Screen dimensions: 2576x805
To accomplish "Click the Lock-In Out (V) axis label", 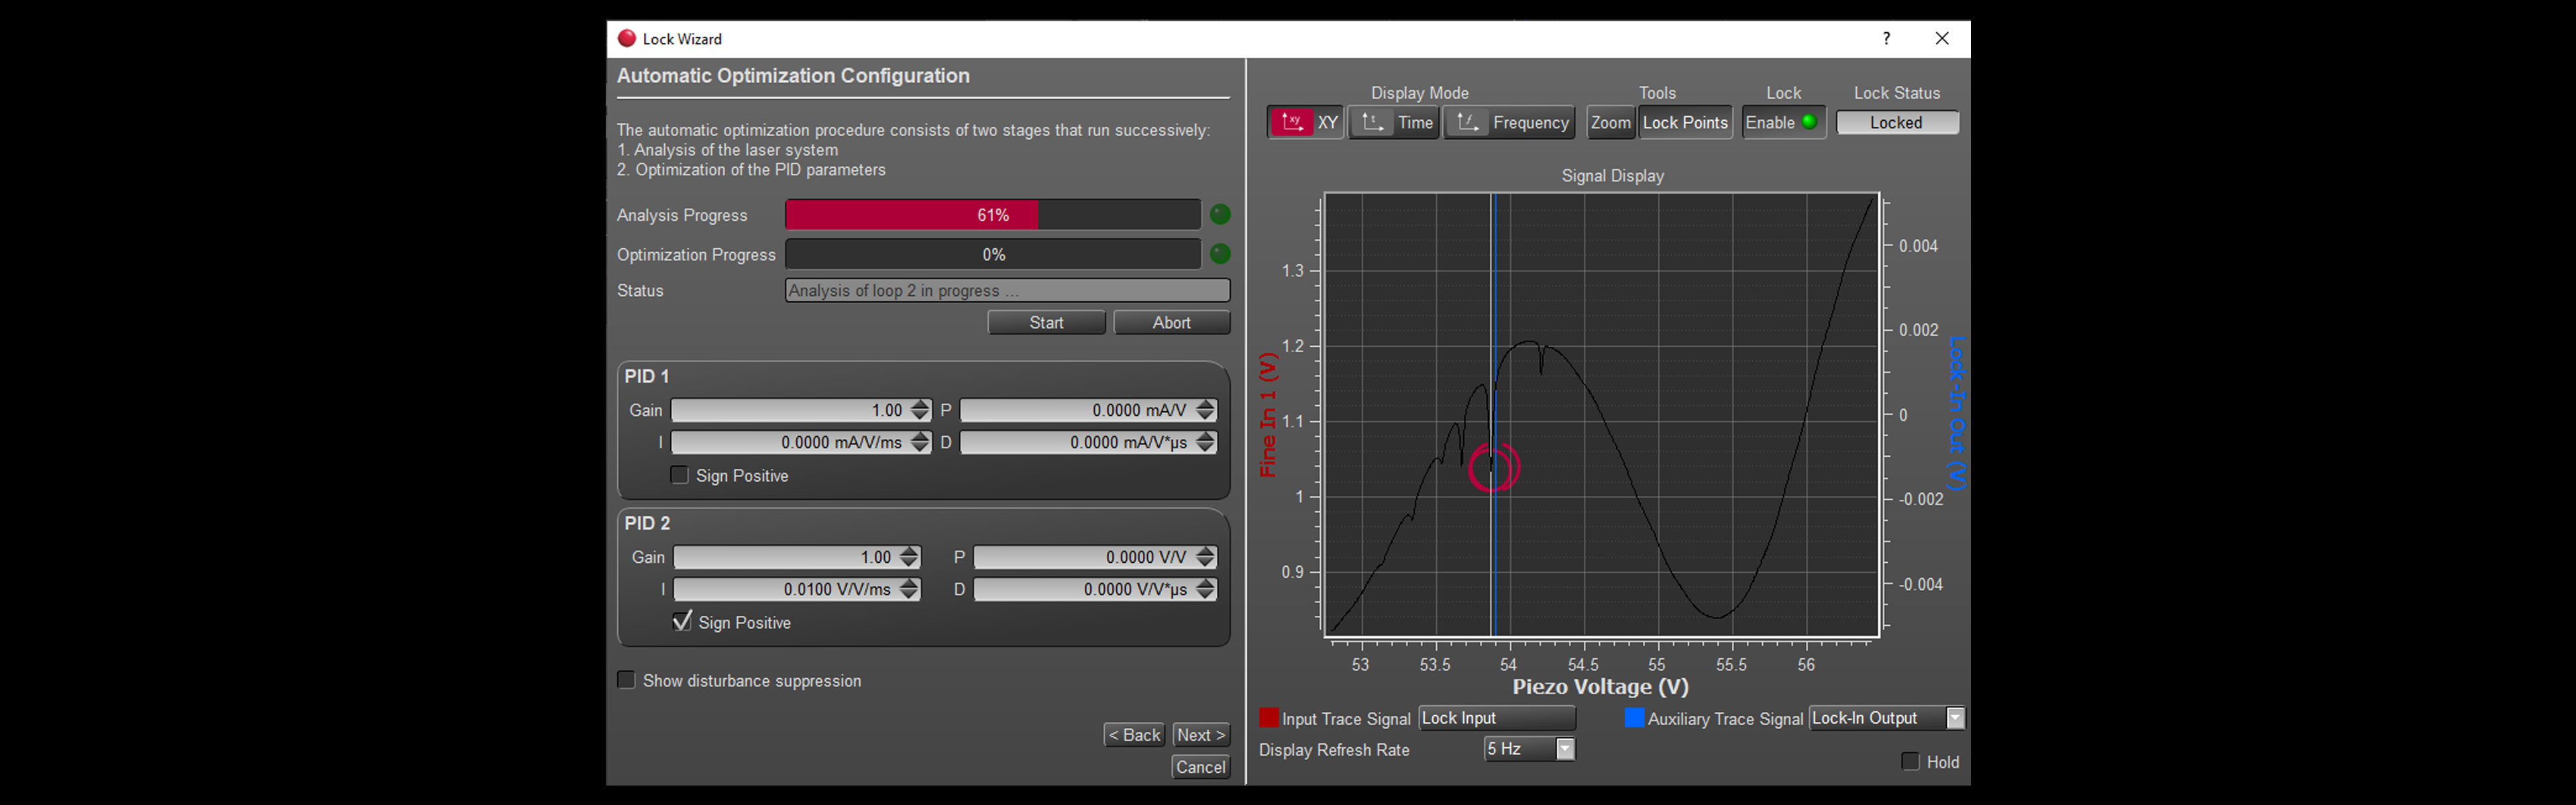I will [x=1957, y=413].
